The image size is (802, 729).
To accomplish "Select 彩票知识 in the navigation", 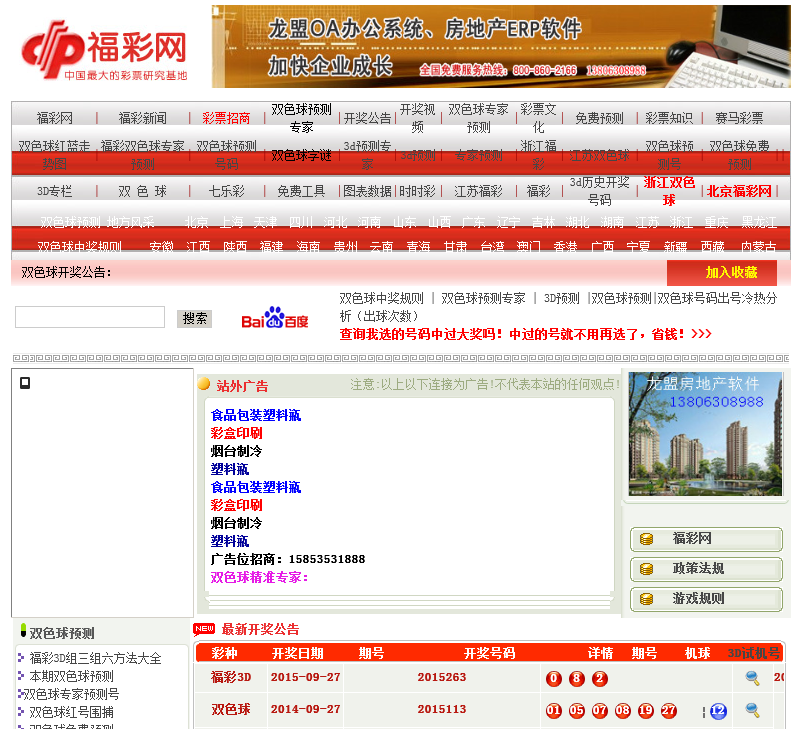I will [669, 118].
